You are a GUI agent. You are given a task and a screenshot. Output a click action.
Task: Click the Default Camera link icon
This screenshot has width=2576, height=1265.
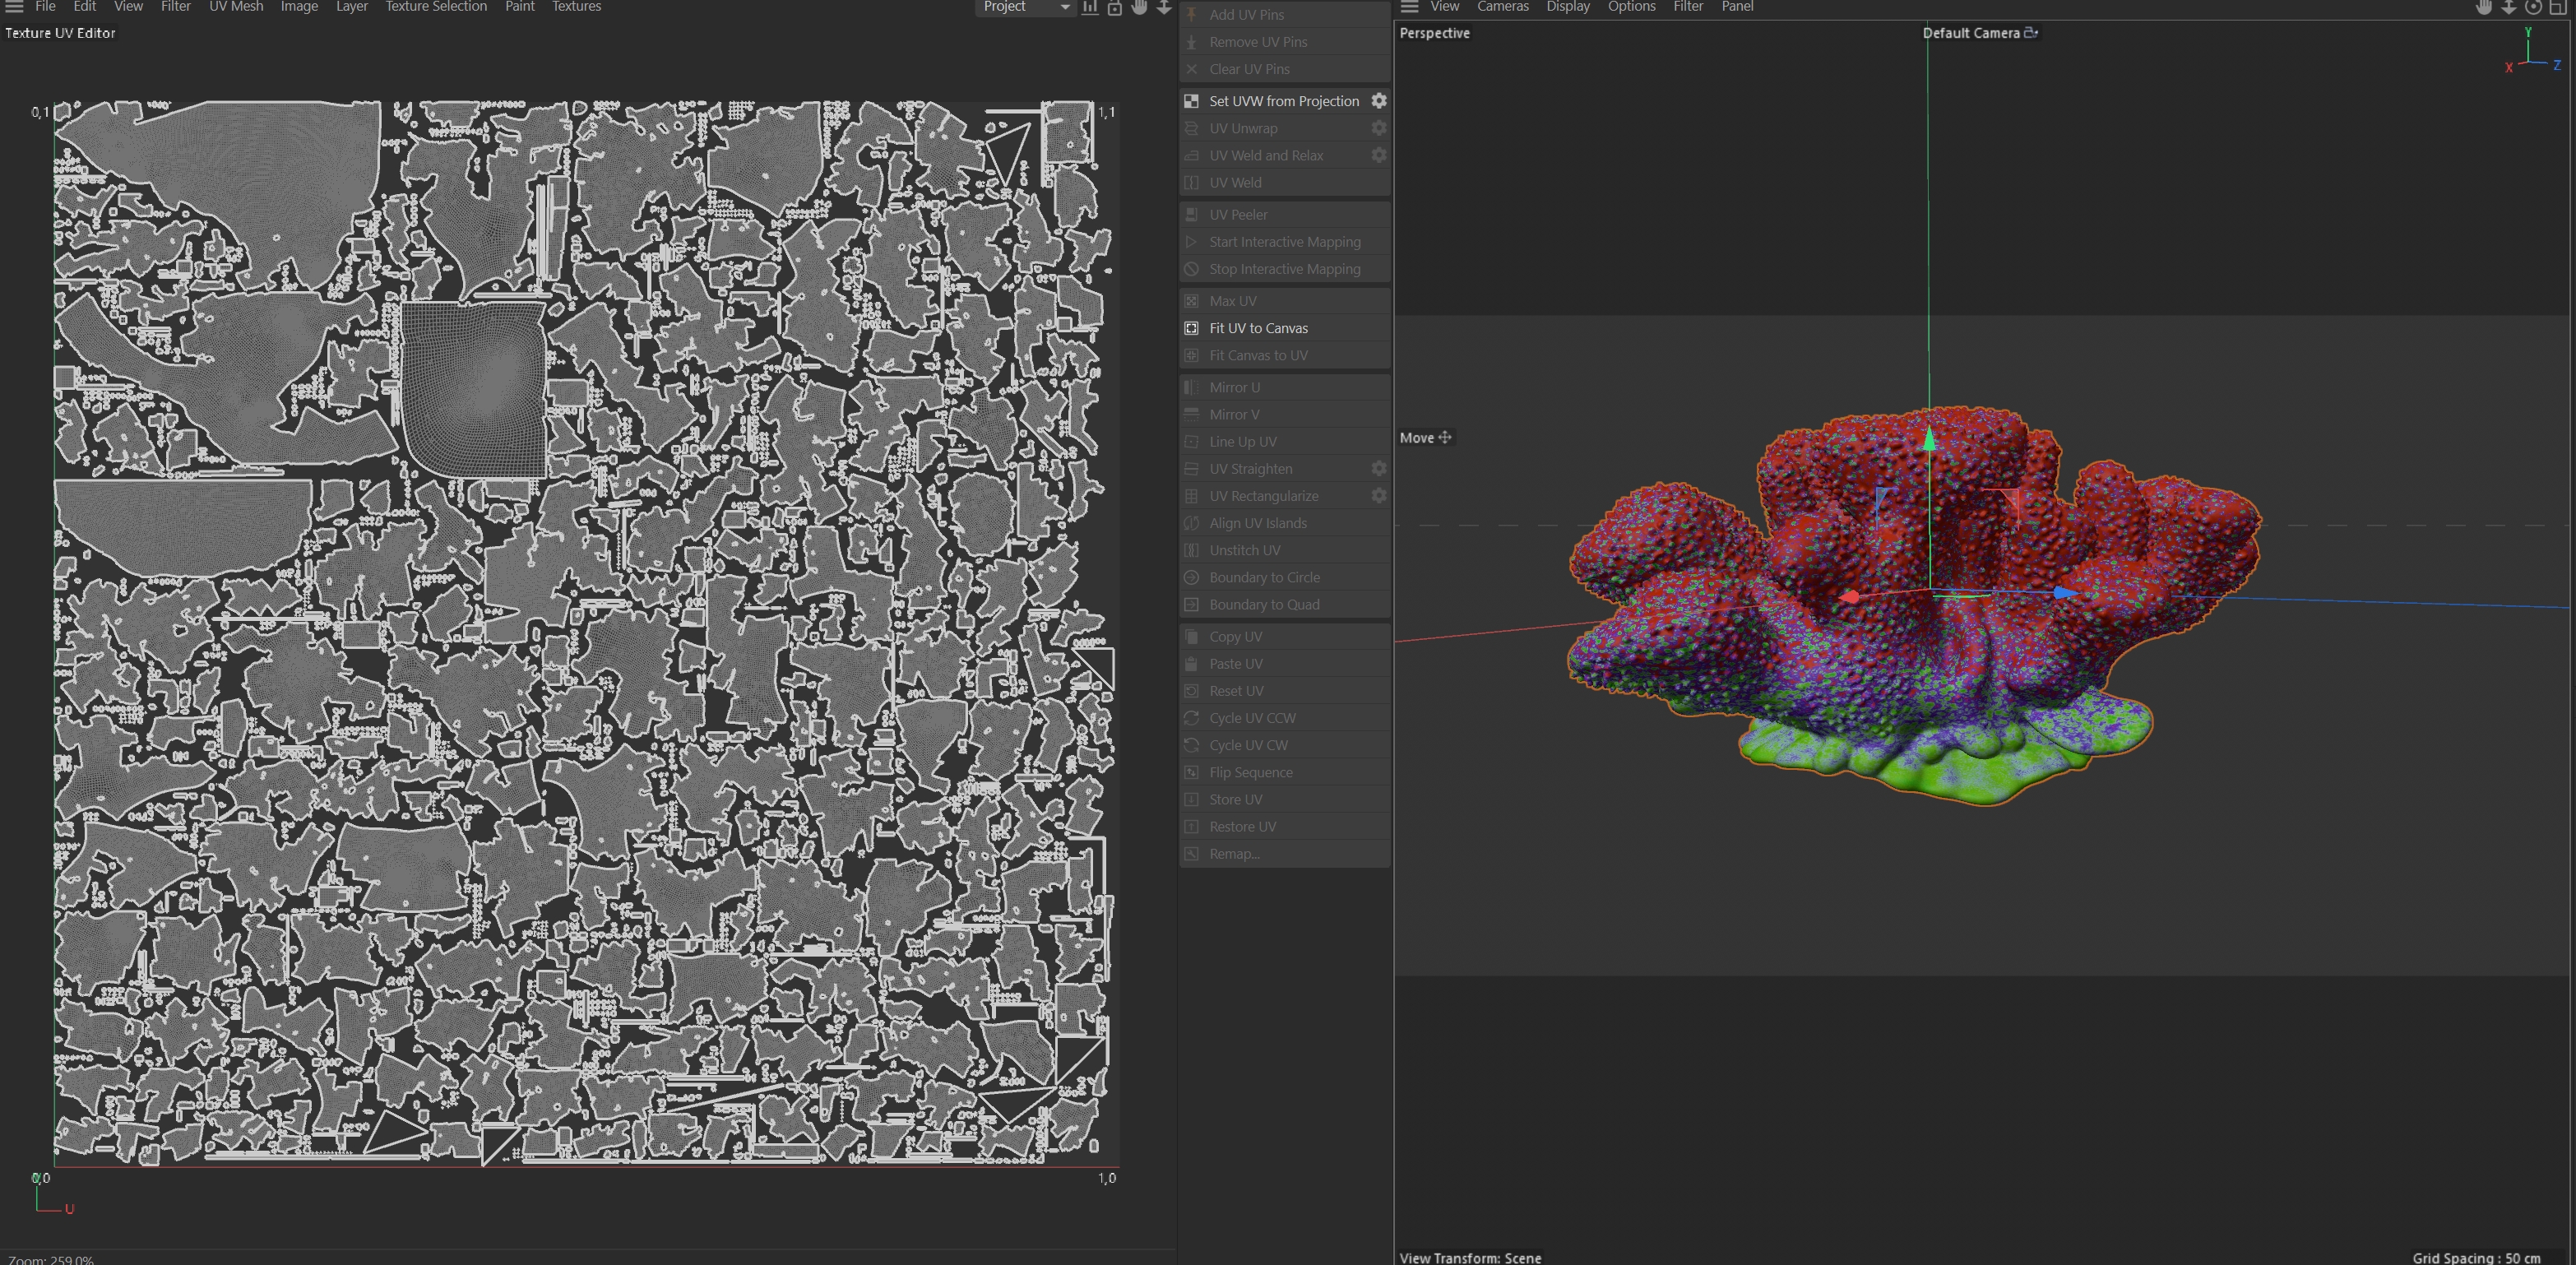(2031, 33)
